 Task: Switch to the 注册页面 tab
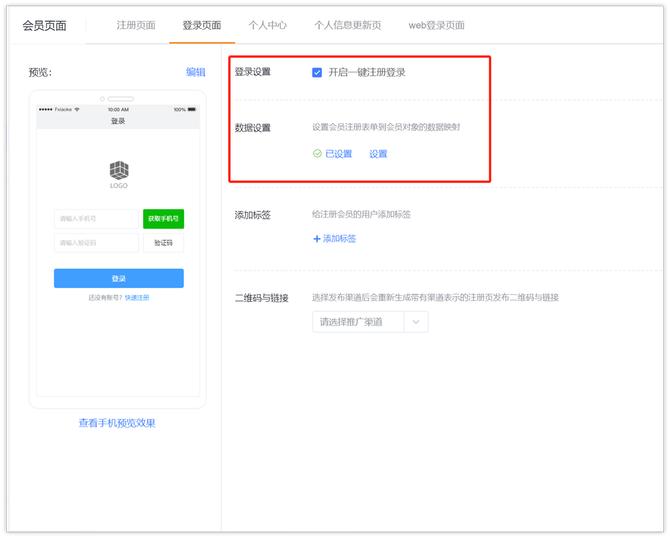[136, 25]
